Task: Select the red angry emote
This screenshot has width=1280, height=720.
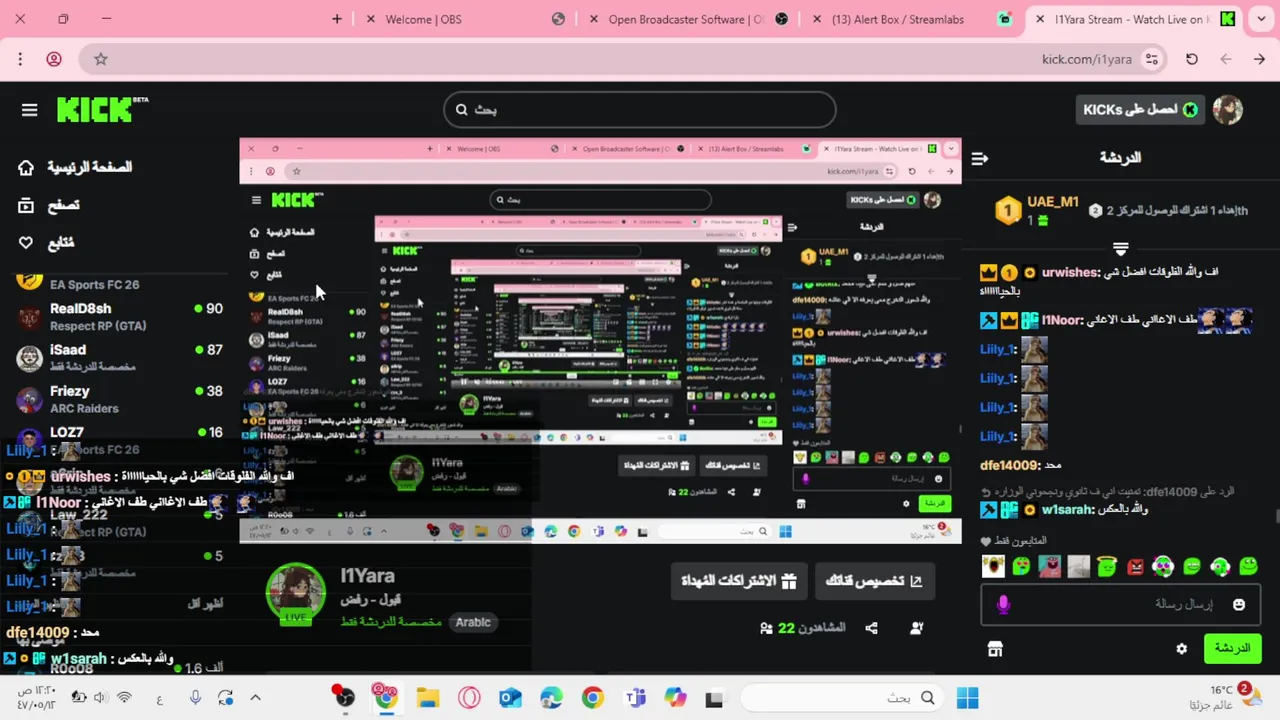Action: pyautogui.click(x=1135, y=567)
